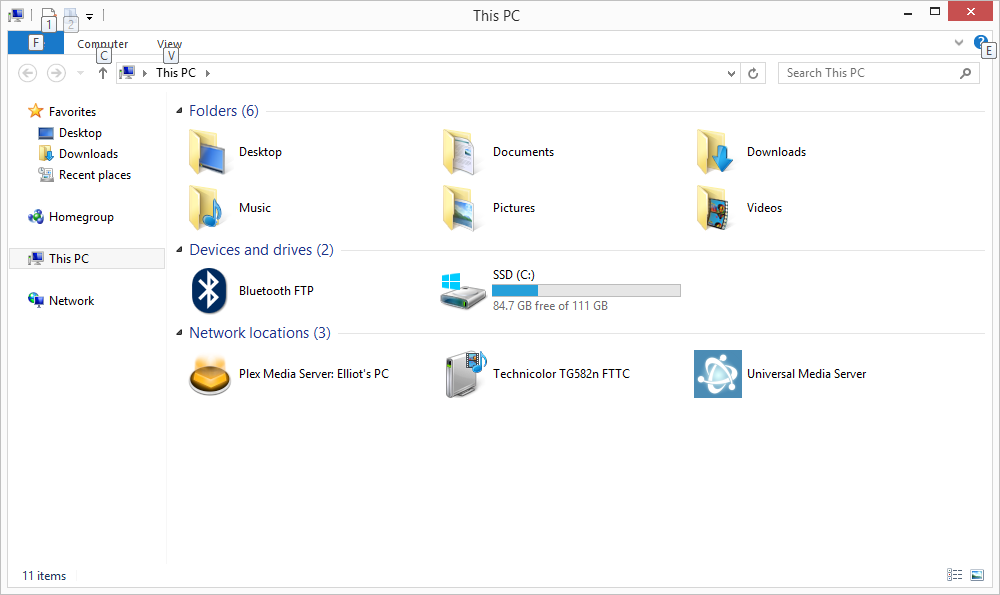Switch to details view layout
The image size is (1000, 595).
click(954, 575)
